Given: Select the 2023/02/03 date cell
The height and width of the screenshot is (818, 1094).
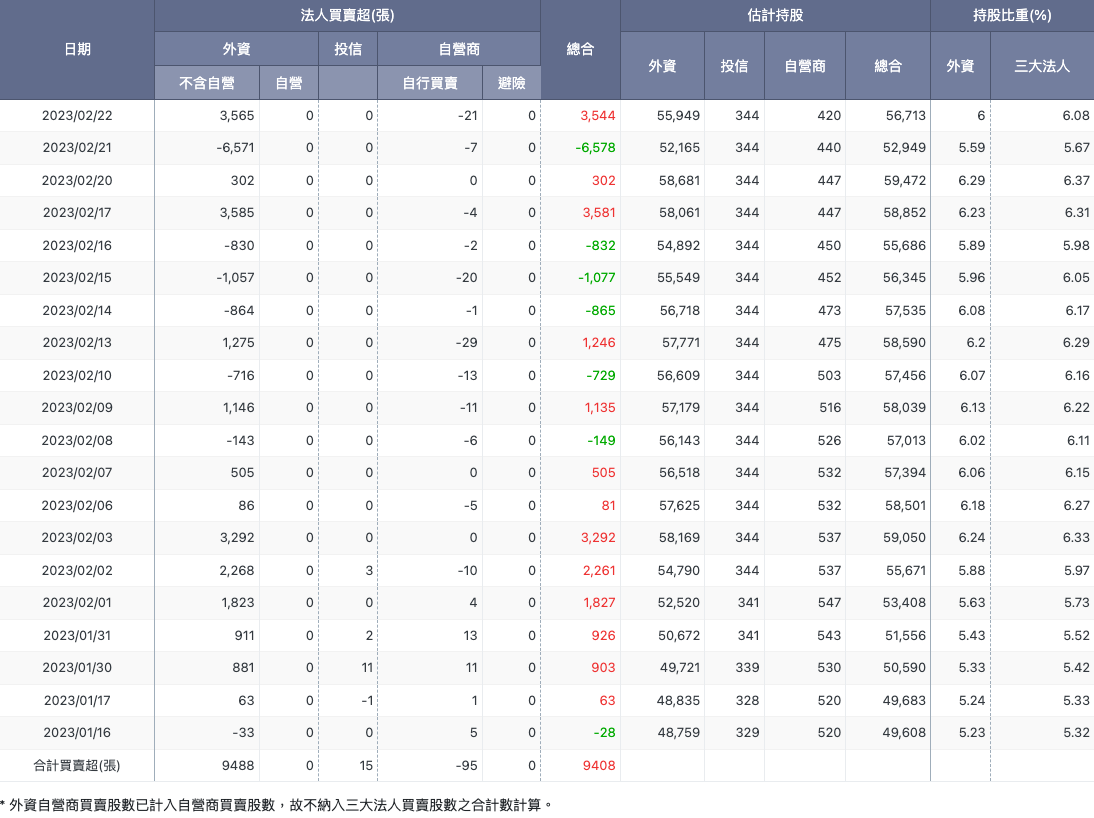Looking at the screenshot, I should 77,537.
